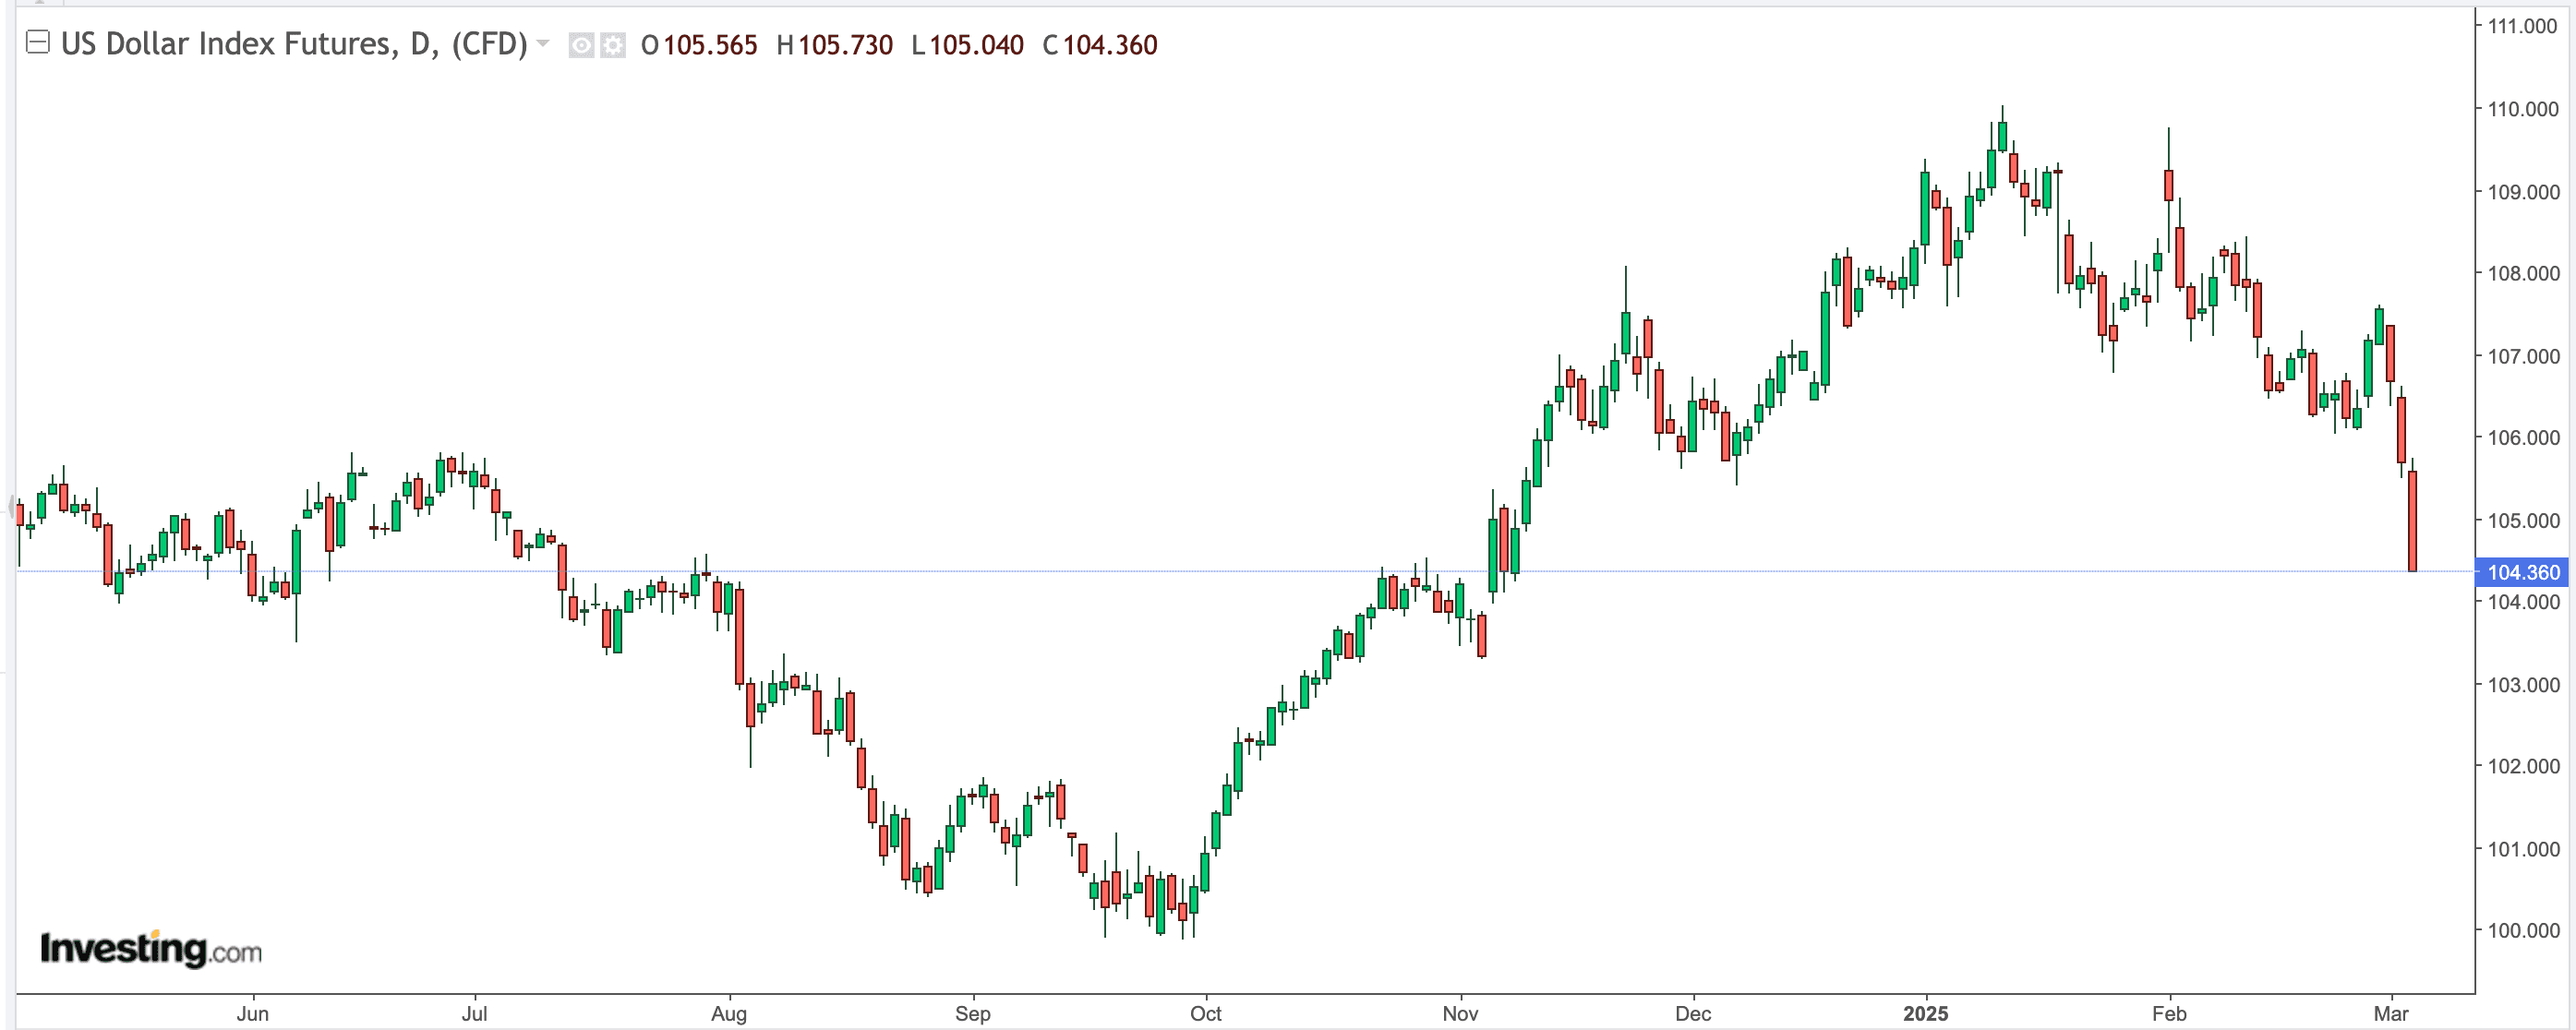
Task: Click the 2025 label on the time axis
Action: click(1925, 1013)
